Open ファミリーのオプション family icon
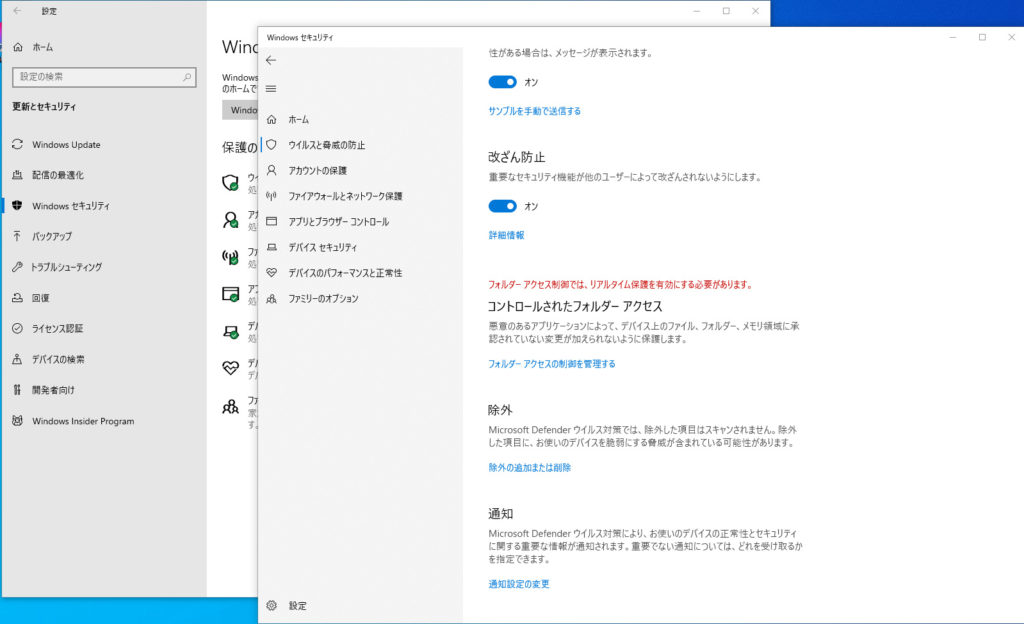Viewport: 1024px width, 624px height. click(271, 298)
